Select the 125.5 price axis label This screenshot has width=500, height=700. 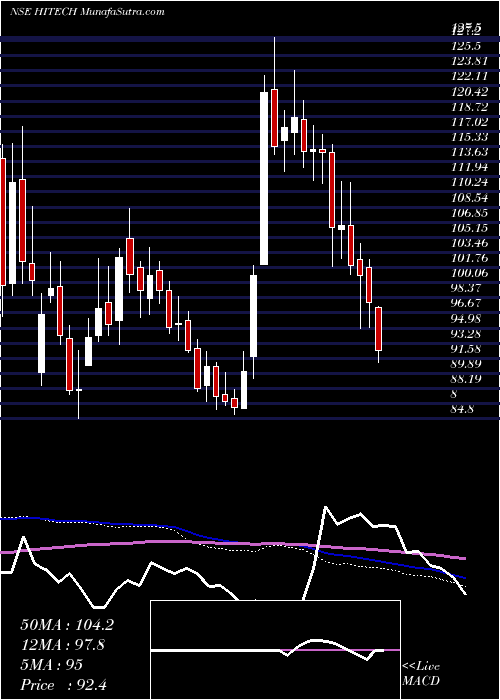pyautogui.click(x=467, y=46)
